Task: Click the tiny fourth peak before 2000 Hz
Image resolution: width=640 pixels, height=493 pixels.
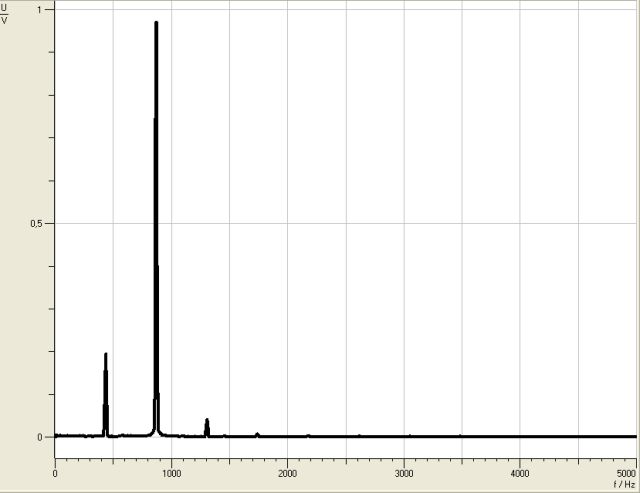Action: 257,434
